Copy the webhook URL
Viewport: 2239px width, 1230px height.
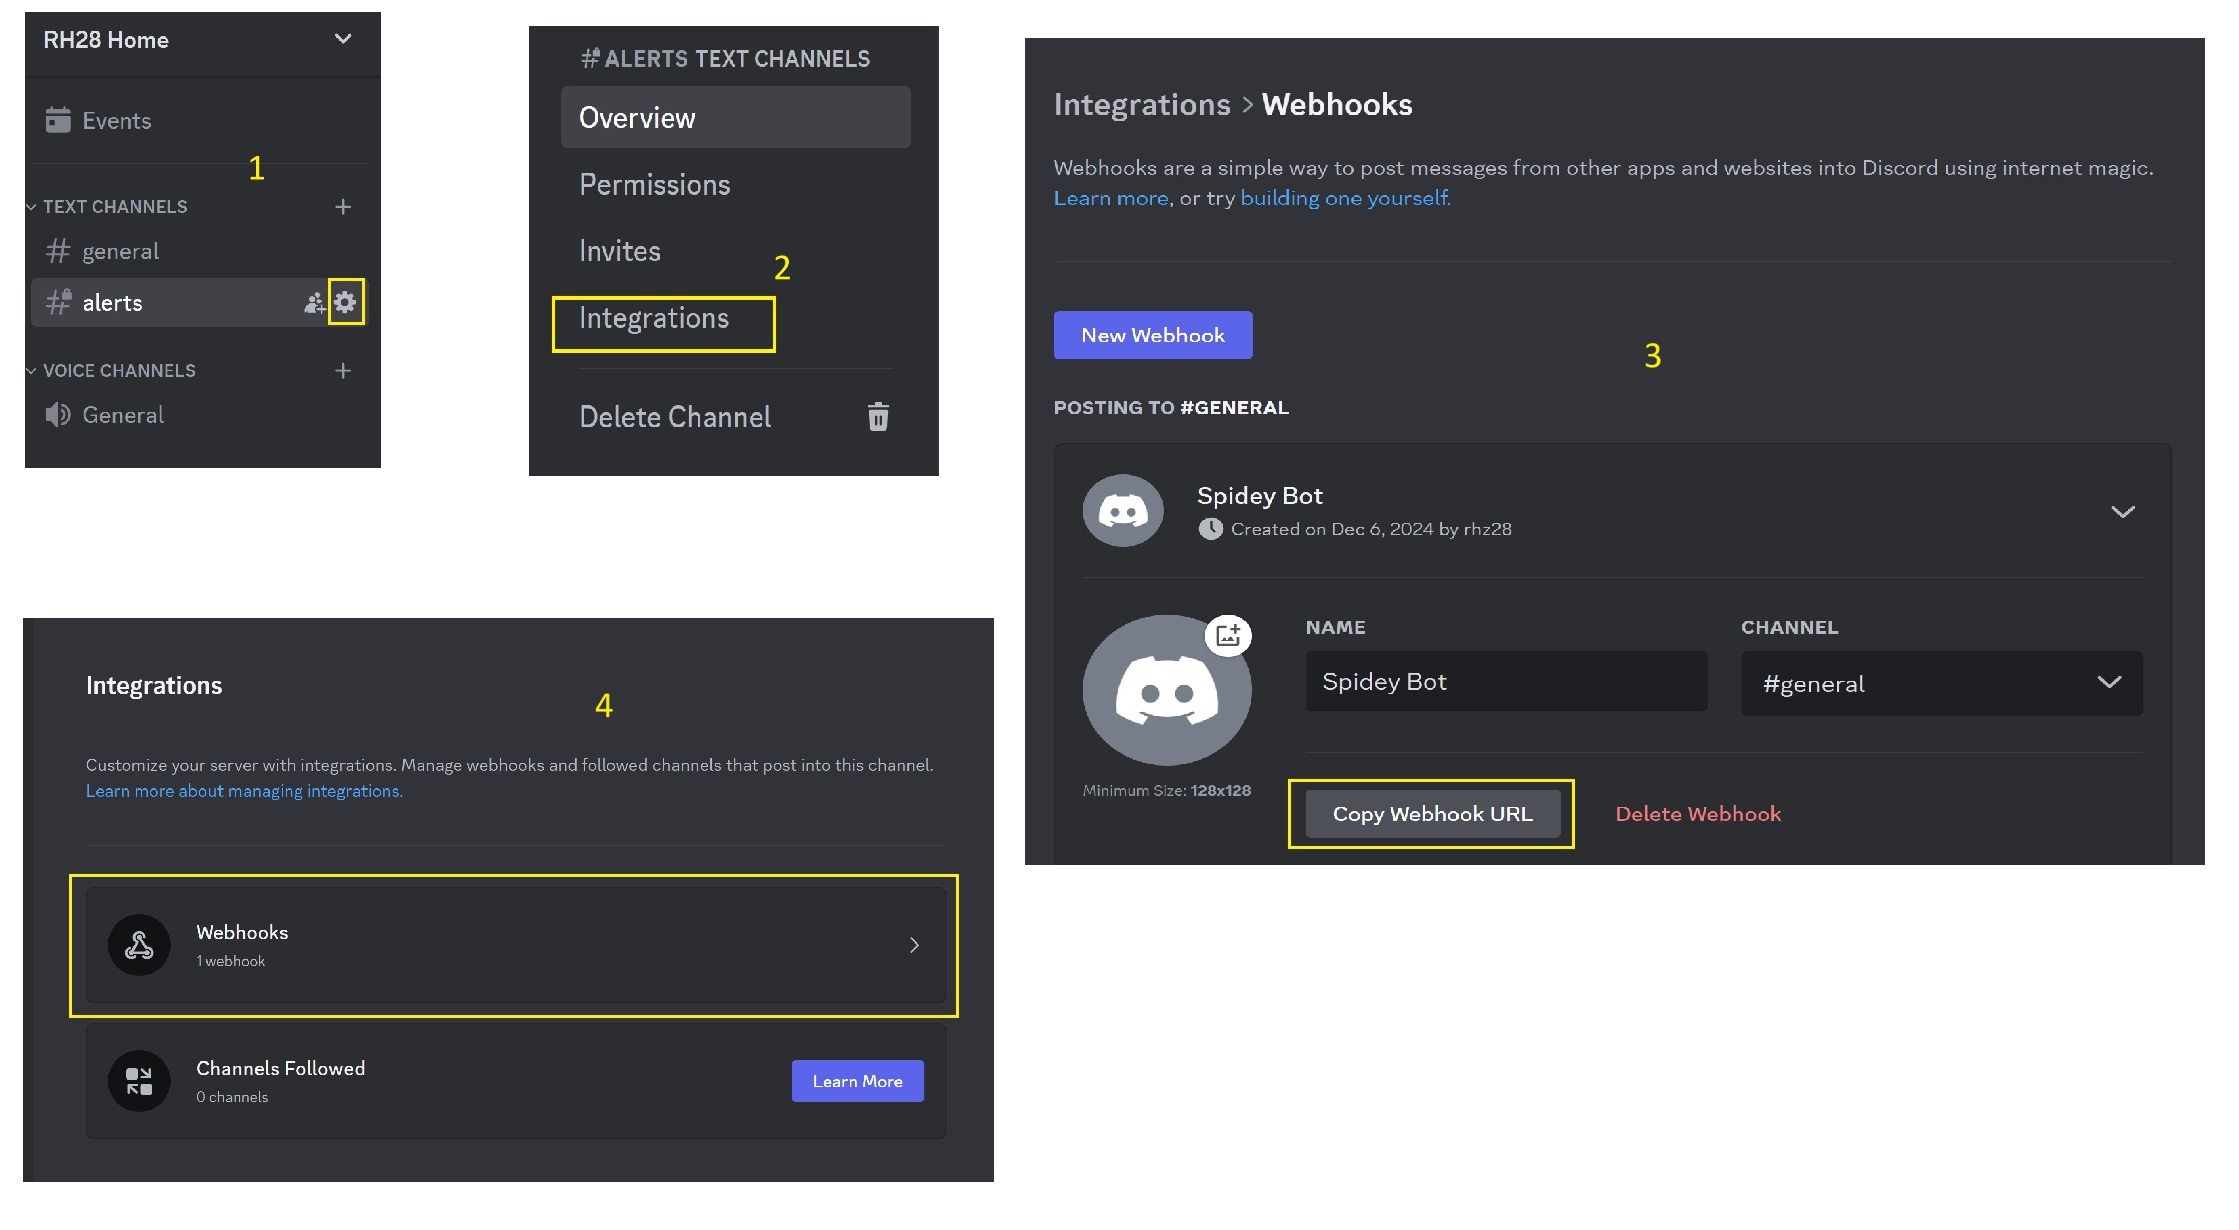pos(1432,813)
